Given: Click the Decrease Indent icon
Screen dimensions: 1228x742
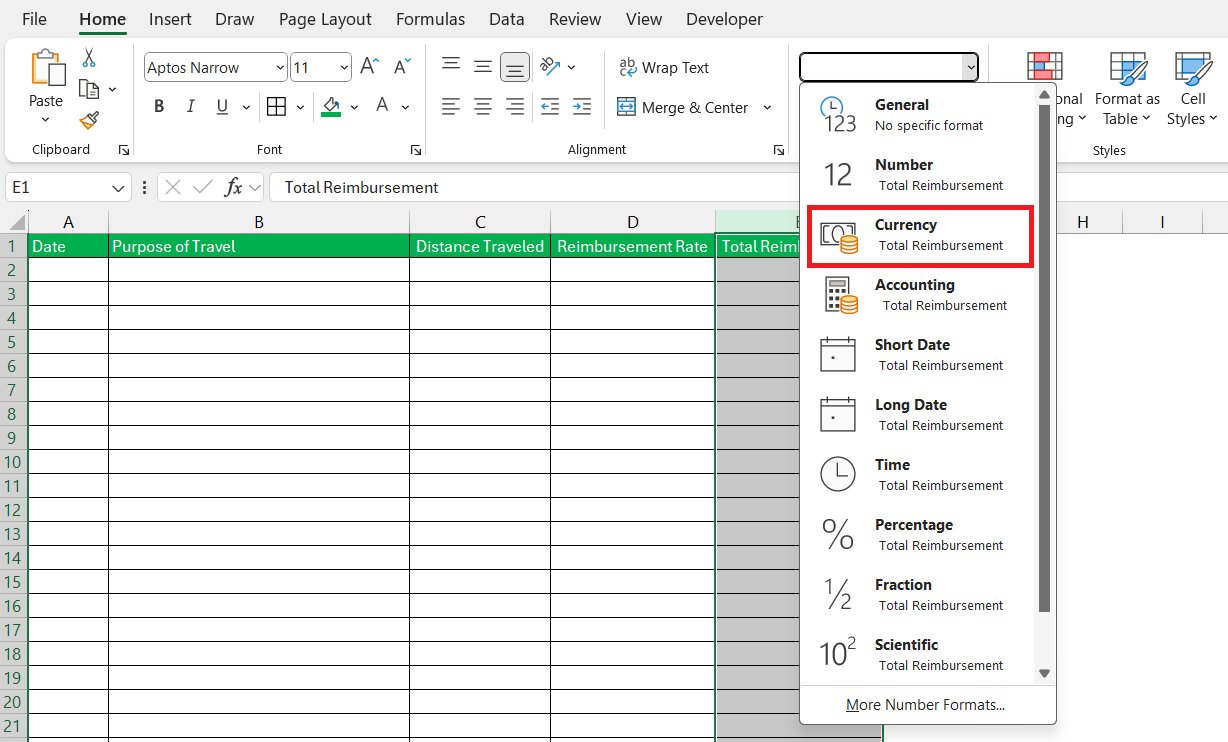Looking at the screenshot, I should 549,106.
